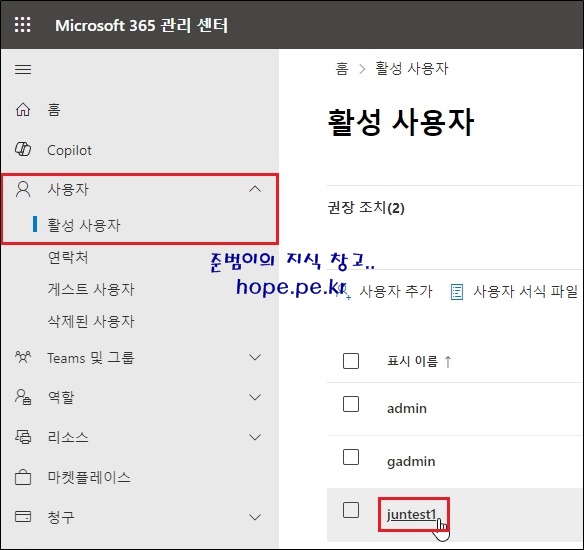Click the 역할 roles icon

[x=23, y=397]
